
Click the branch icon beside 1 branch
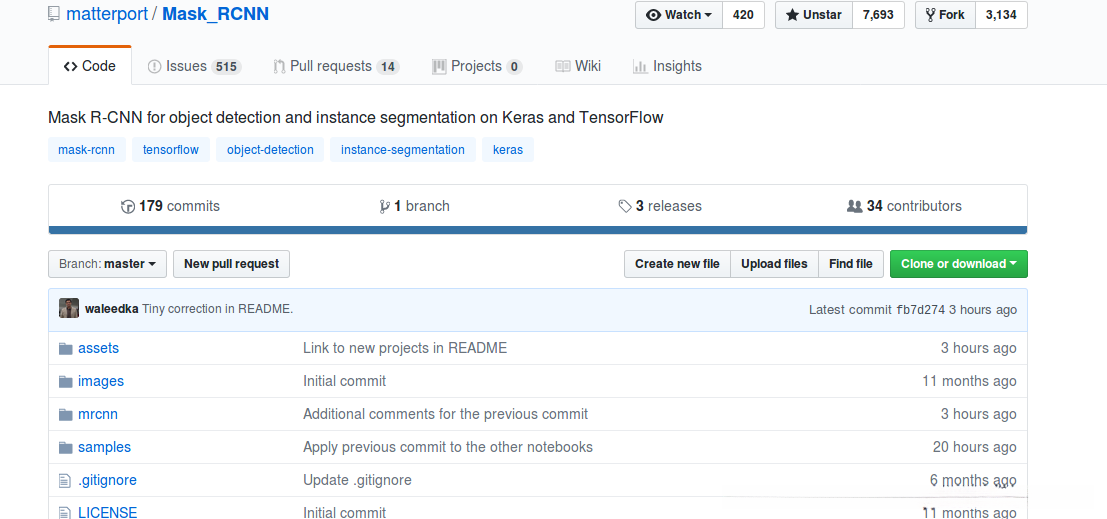[384, 207]
